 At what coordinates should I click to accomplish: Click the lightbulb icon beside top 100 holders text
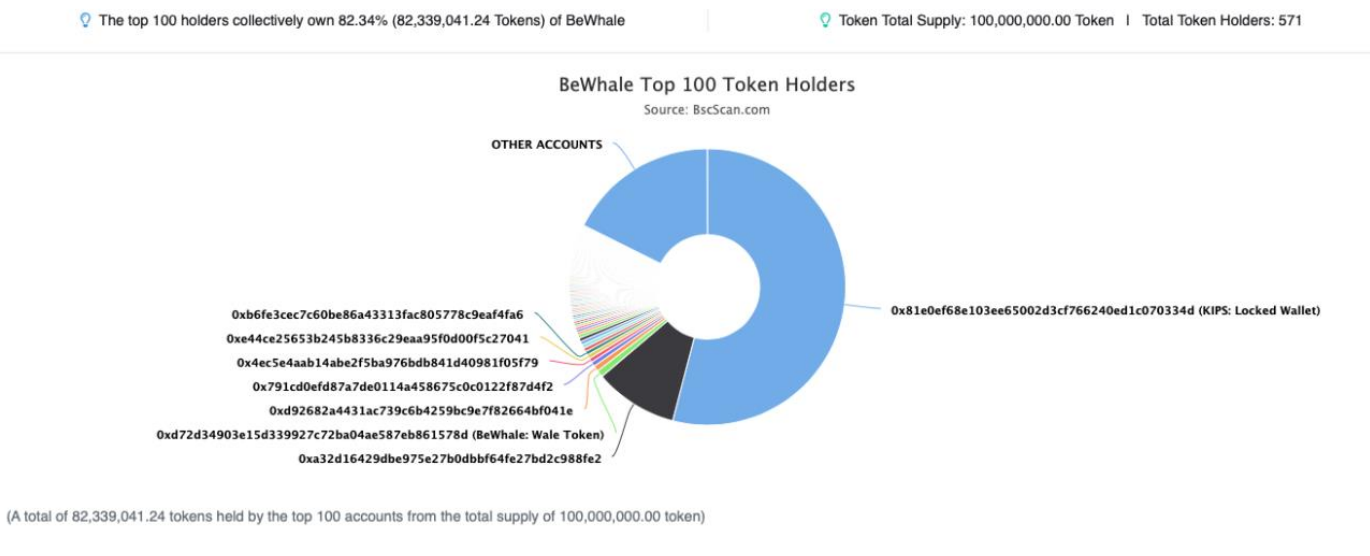click(85, 20)
